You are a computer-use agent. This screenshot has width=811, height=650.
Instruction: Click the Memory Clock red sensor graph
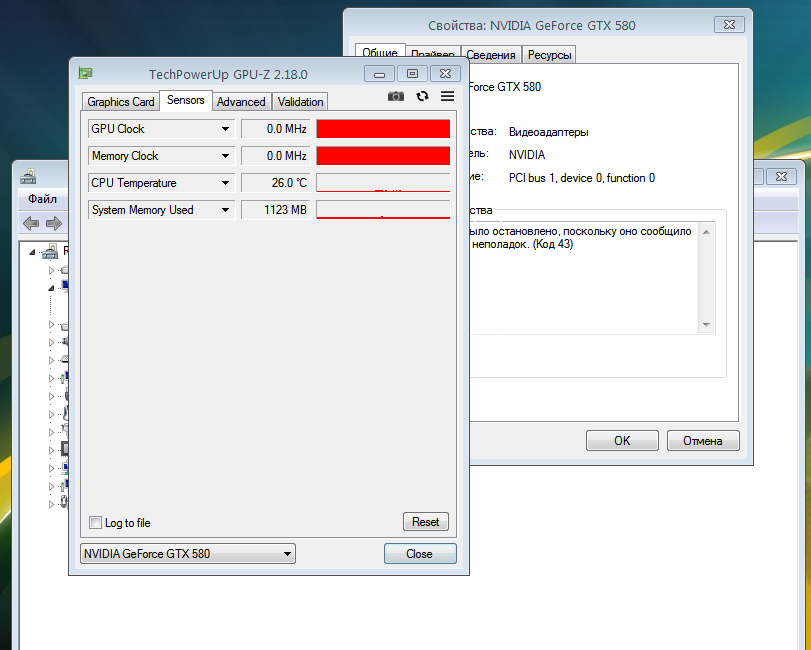(383, 156)
